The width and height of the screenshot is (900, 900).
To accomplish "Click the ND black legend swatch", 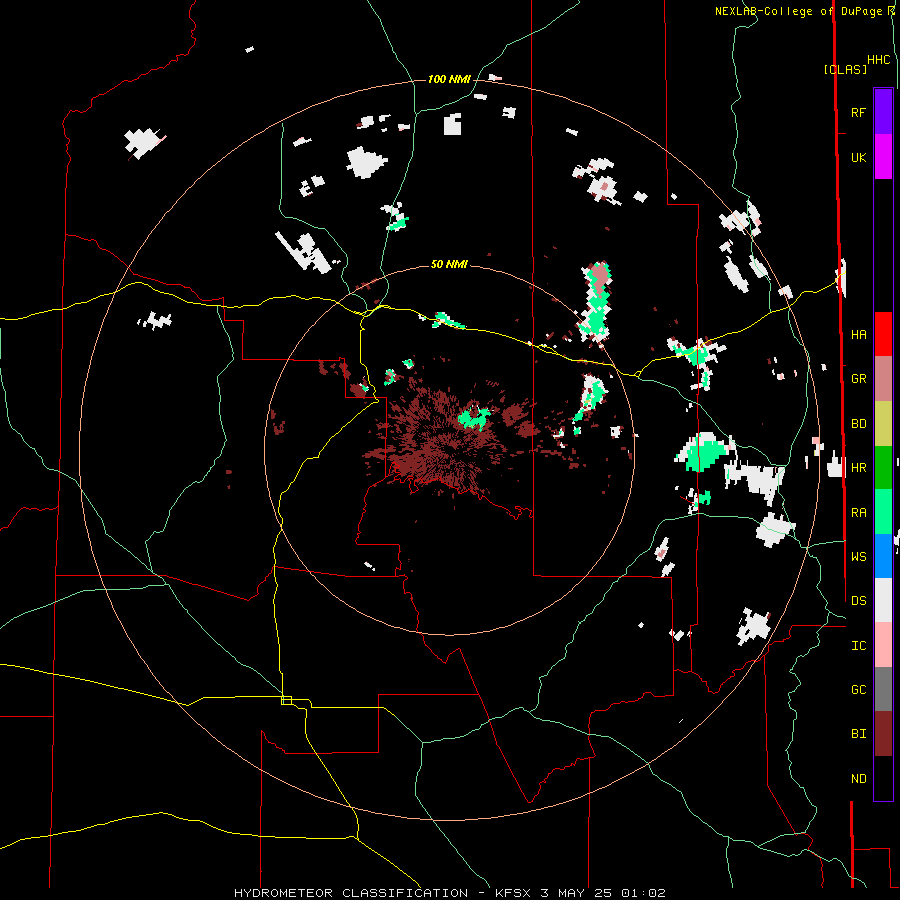I will click(x=883, y=778).
